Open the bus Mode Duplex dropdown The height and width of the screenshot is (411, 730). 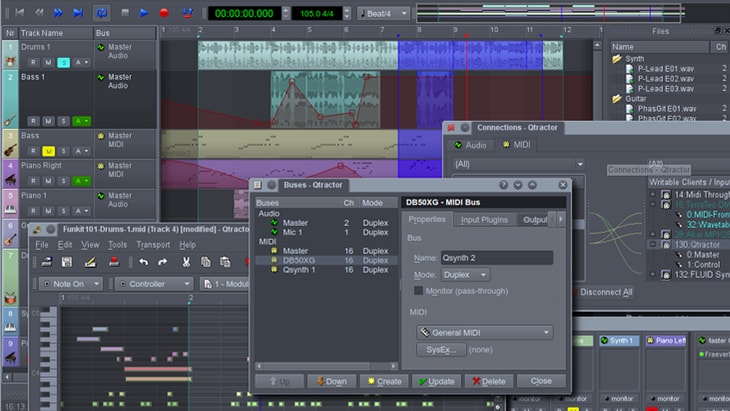coord(465,275)
